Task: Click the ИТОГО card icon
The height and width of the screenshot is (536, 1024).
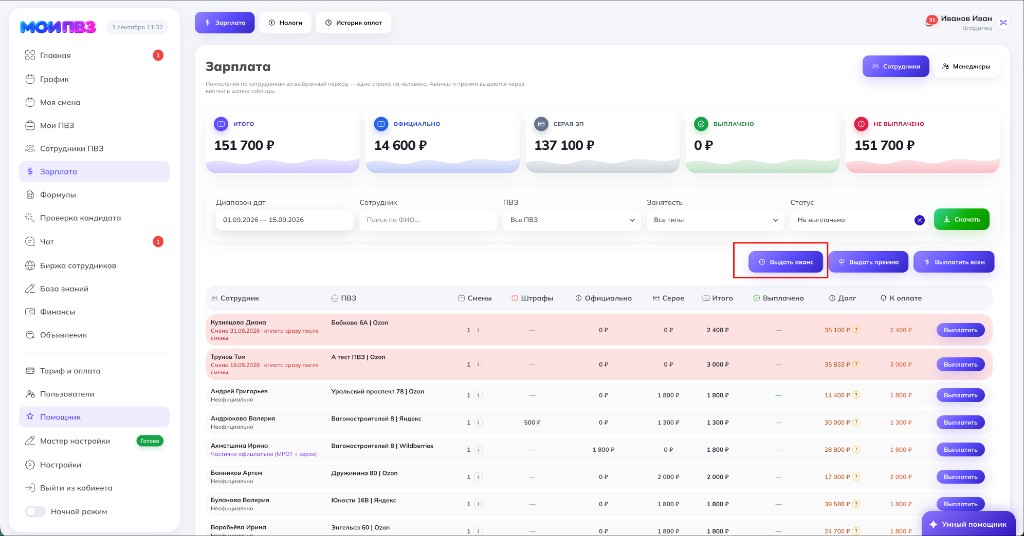Action: 221,123
